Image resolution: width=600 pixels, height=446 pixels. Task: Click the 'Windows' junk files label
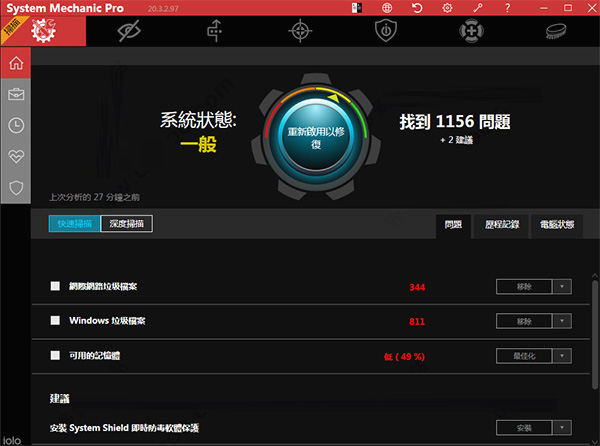[x=107, y=321]
